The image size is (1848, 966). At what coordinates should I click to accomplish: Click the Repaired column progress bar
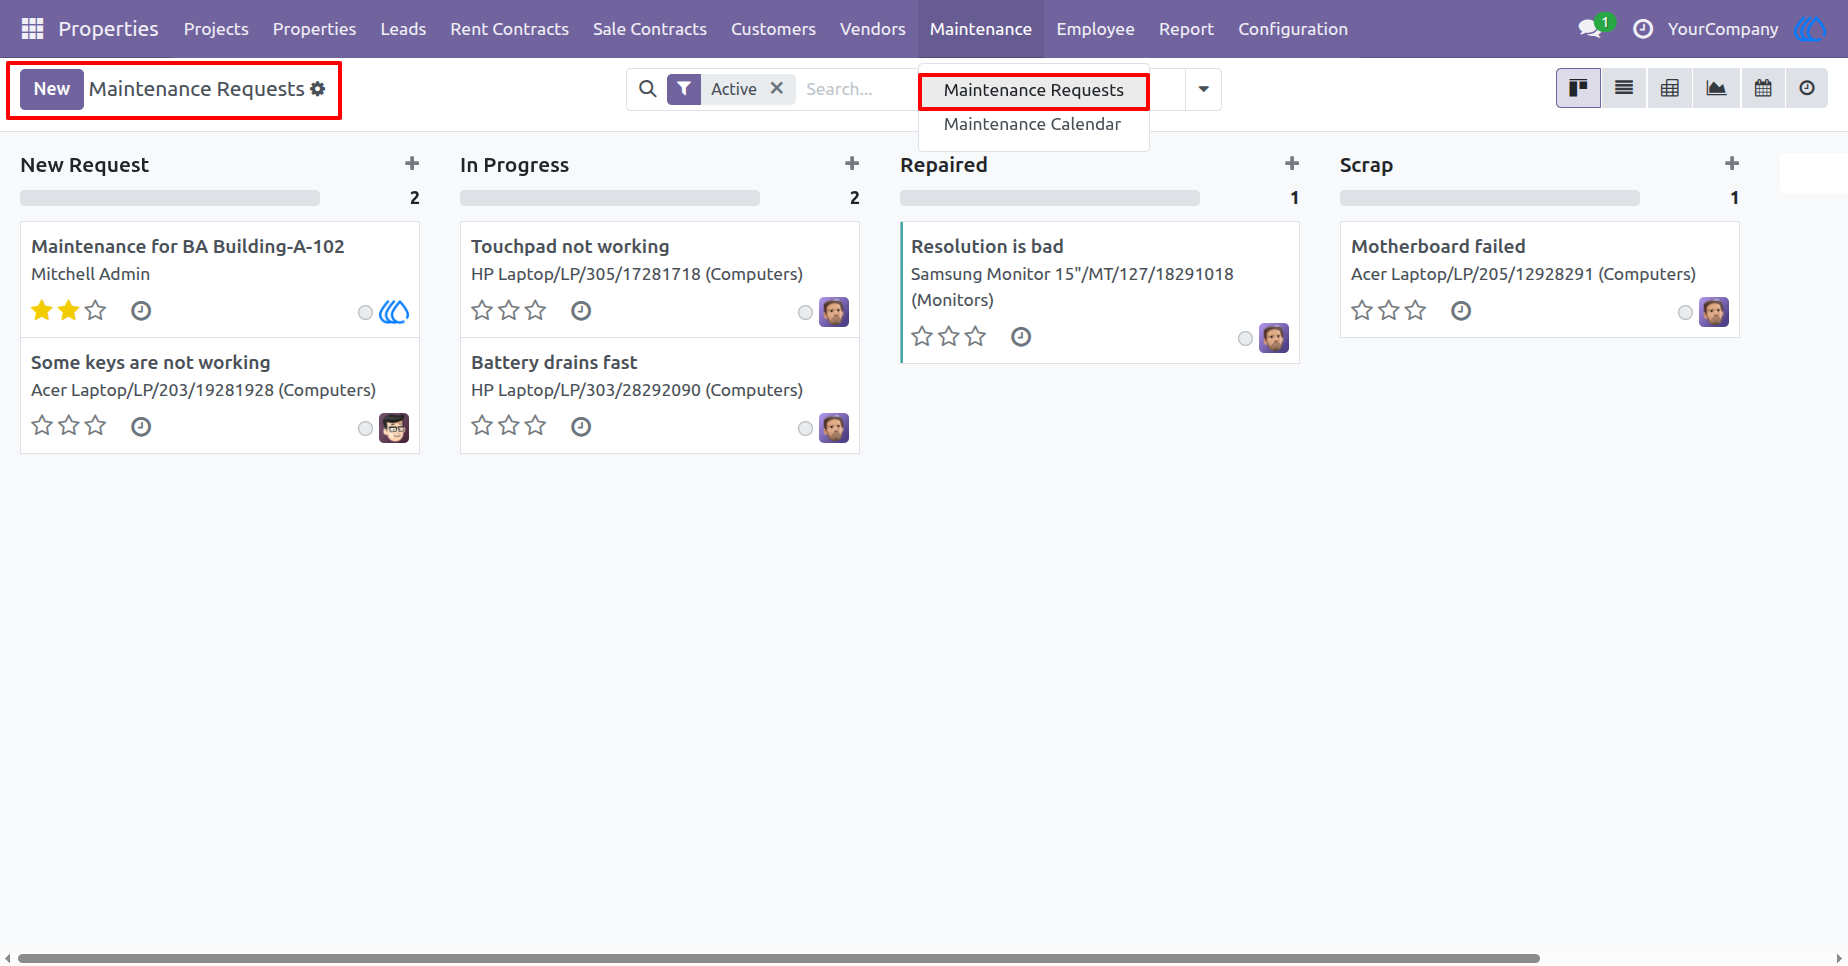[x=1050, y=198]
